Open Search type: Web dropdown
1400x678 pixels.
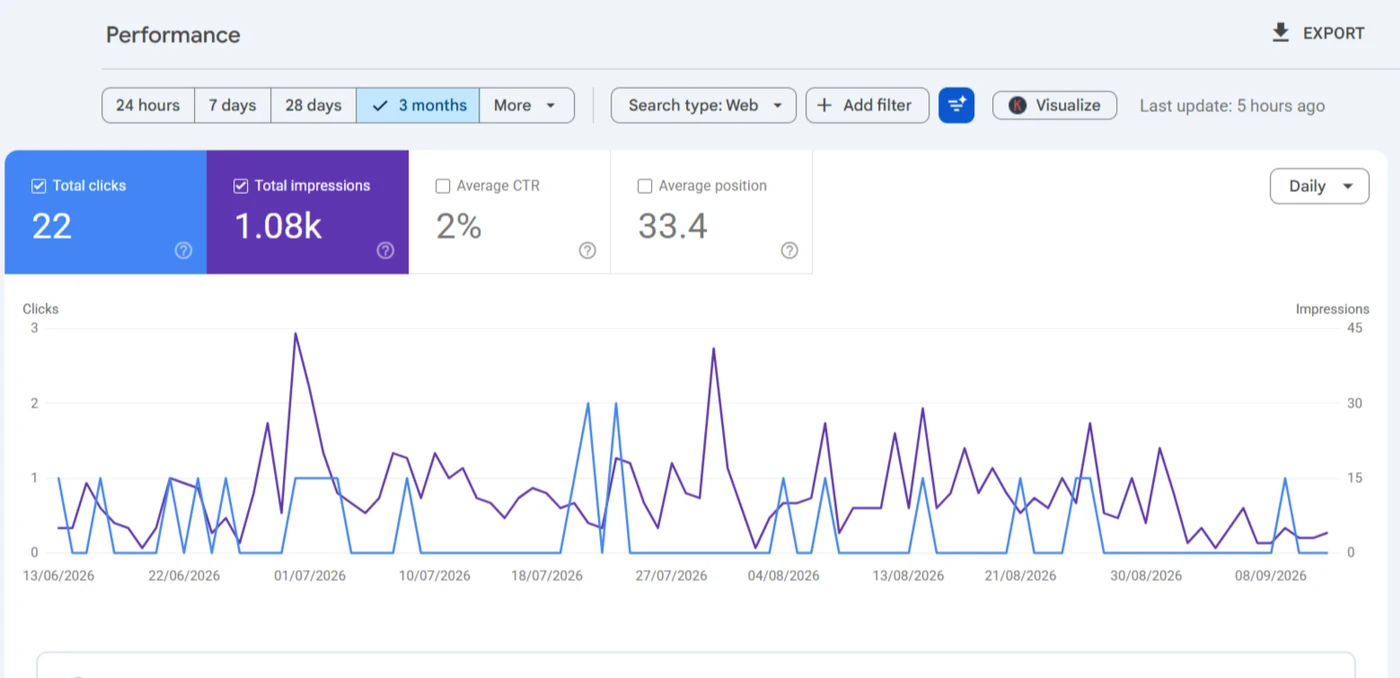tap(704, 105)
